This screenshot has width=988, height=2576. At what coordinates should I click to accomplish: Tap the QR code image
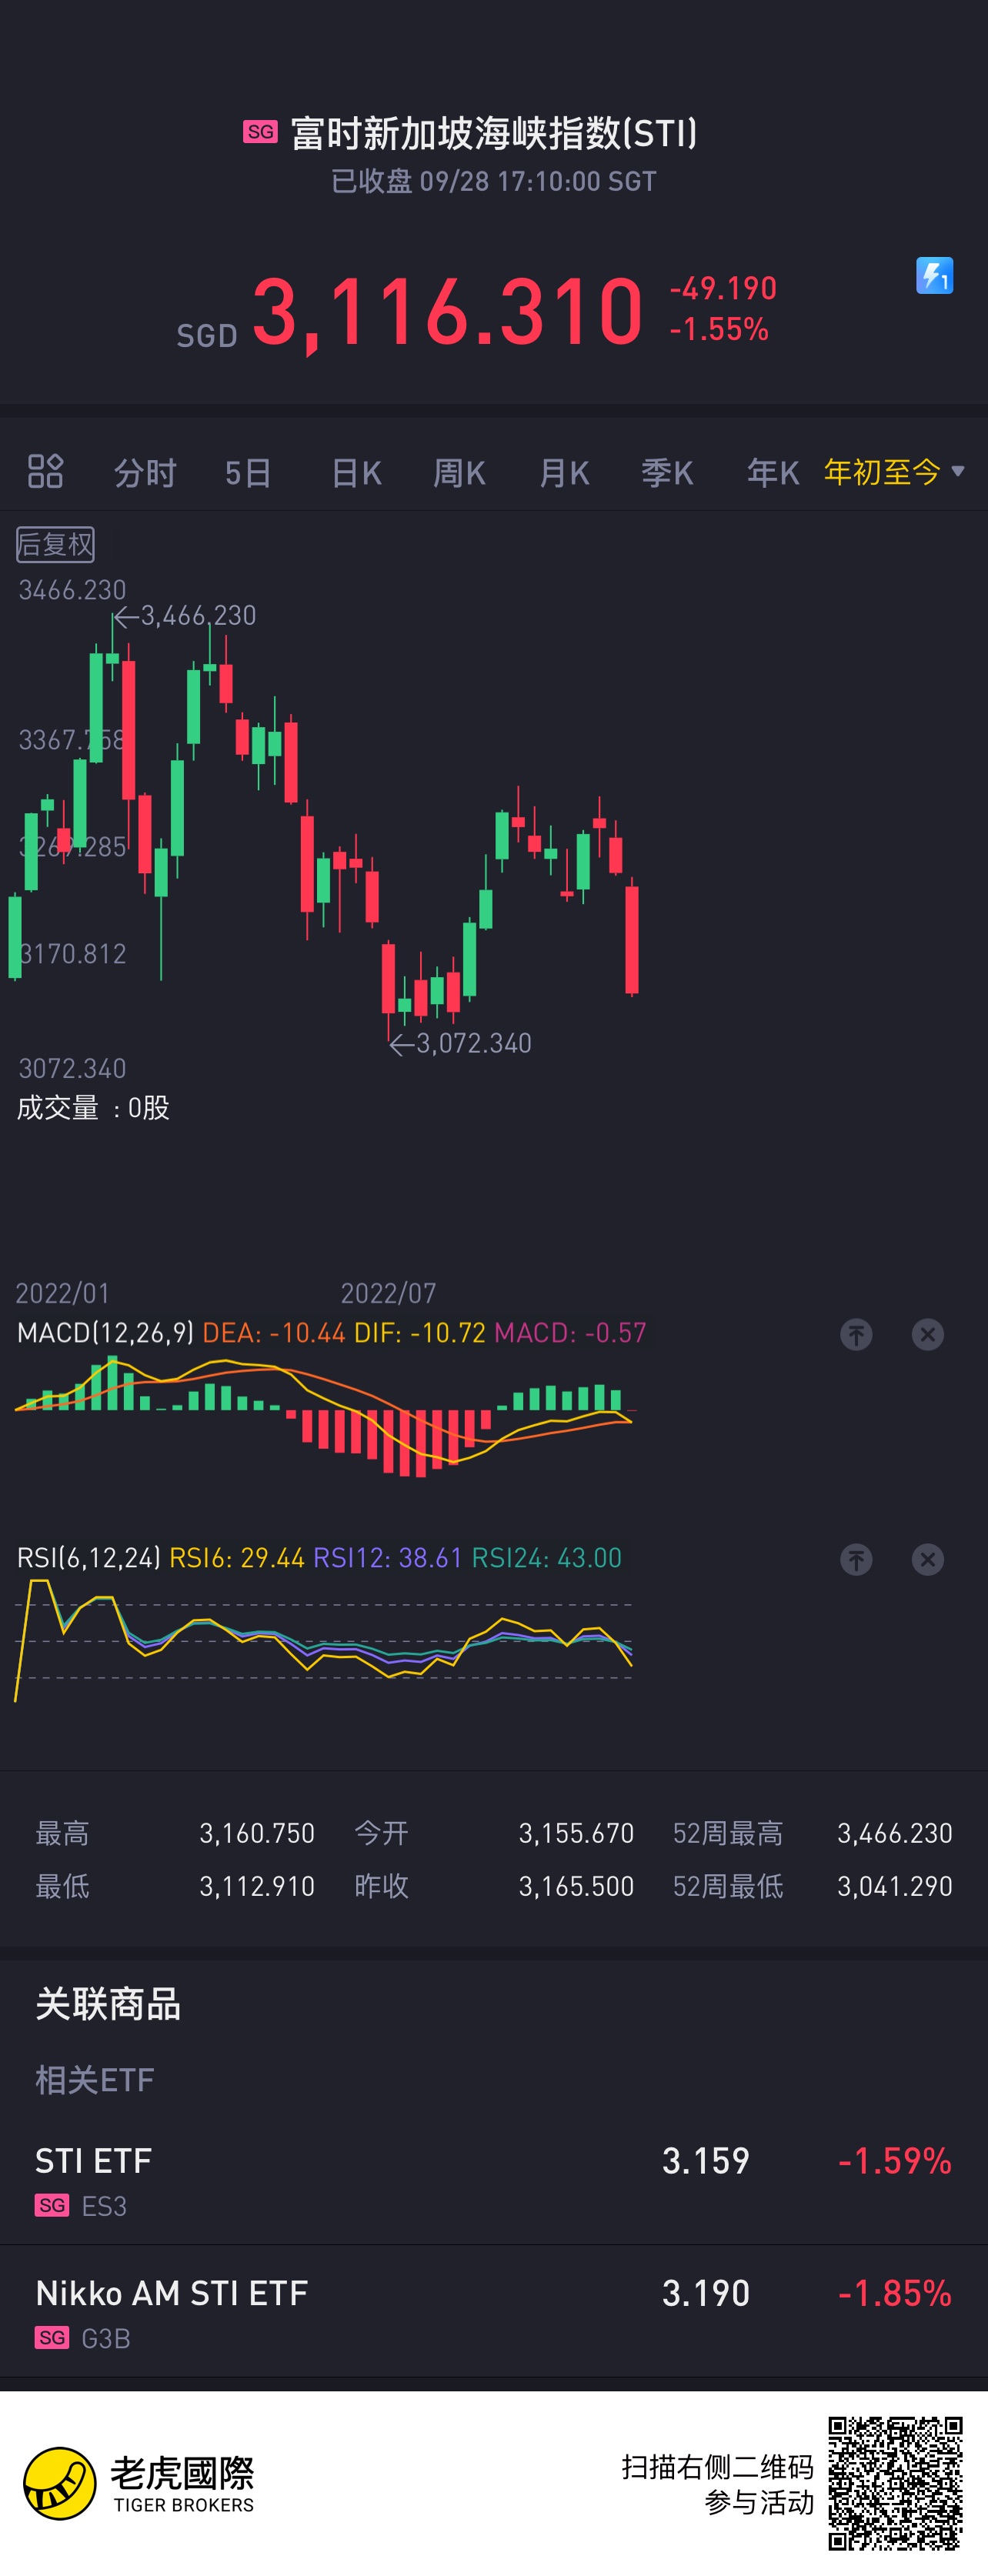(x=895, y=2483)
